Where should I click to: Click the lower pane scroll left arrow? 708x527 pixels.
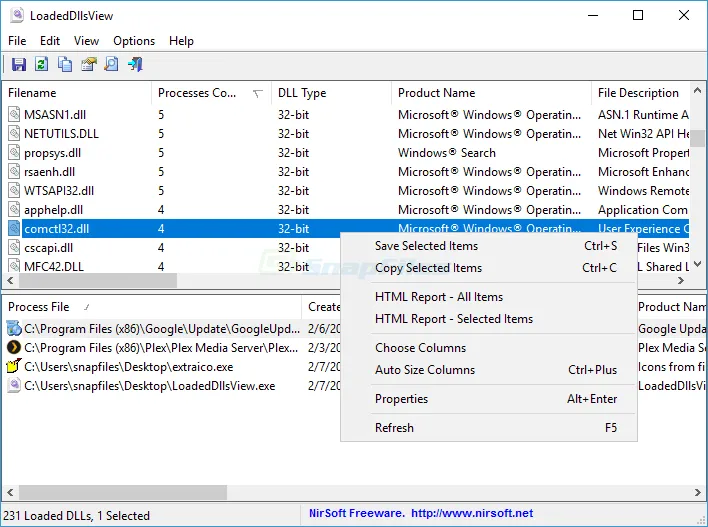pyautogui.click(x=10, y=492)
